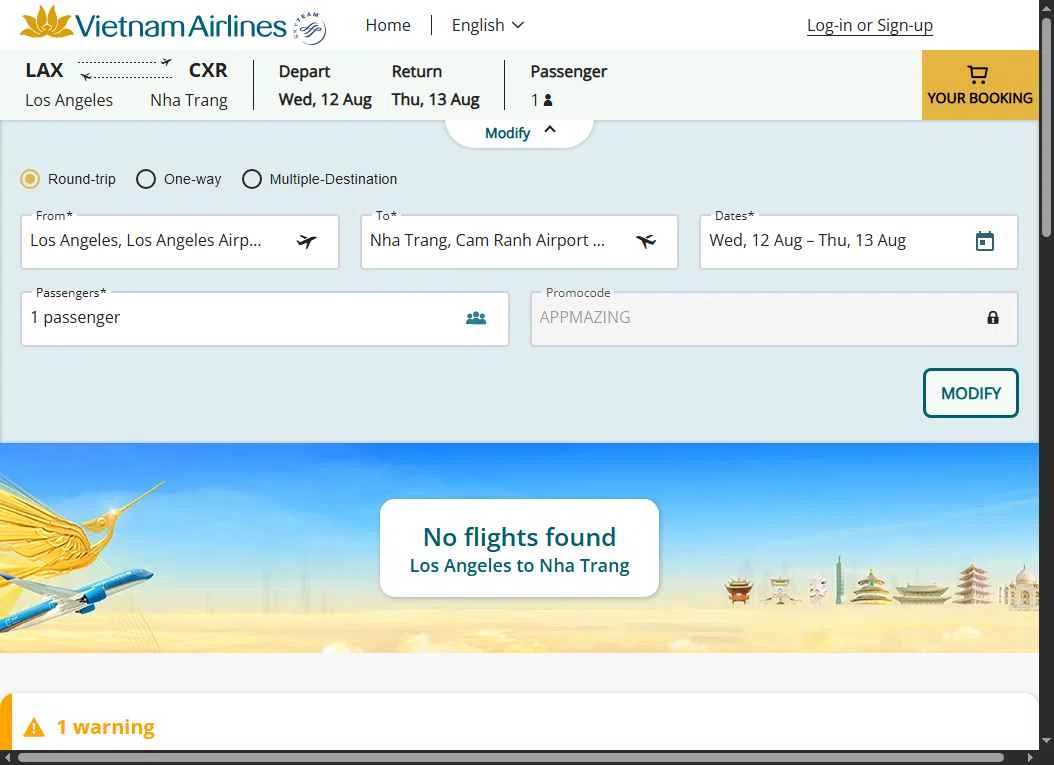Select the Multiple-Destination radio button
Screen dimensions: 1054x765
coord(251,179)
